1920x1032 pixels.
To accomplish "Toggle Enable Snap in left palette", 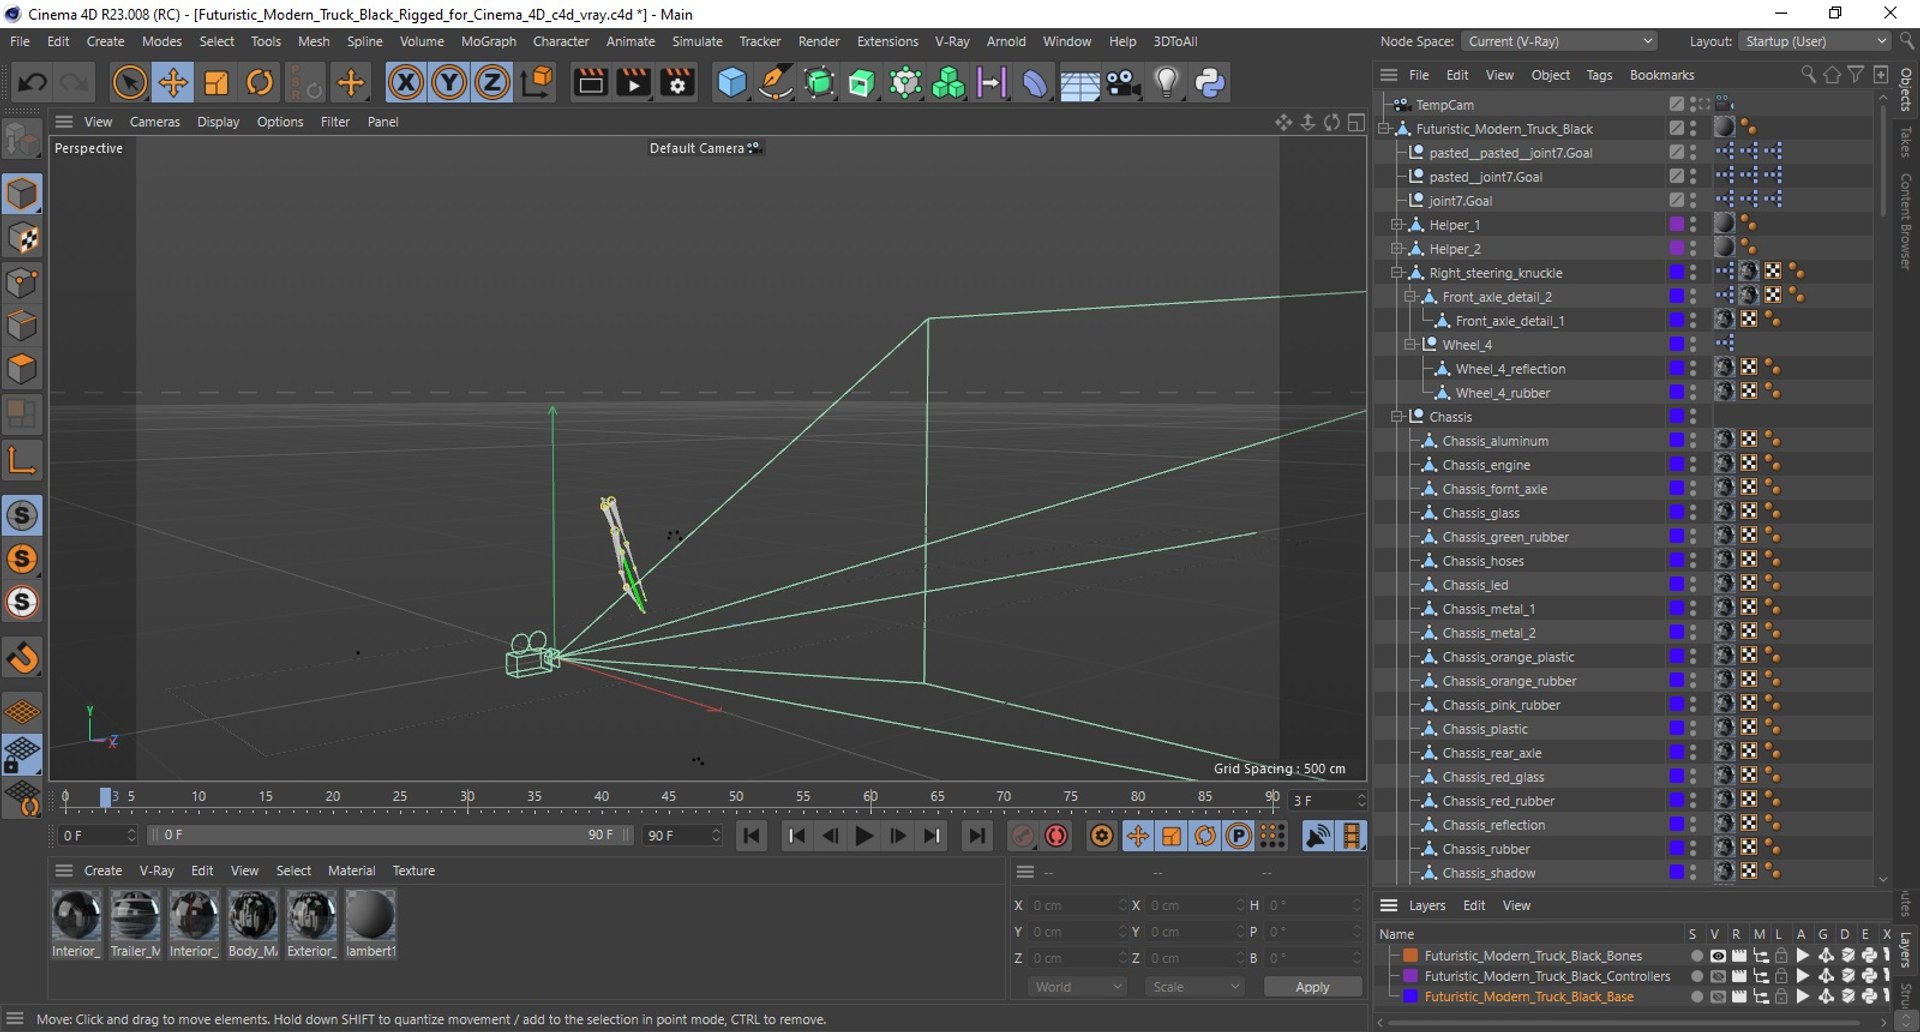I will pyautogui.click(x=22, y=657).
